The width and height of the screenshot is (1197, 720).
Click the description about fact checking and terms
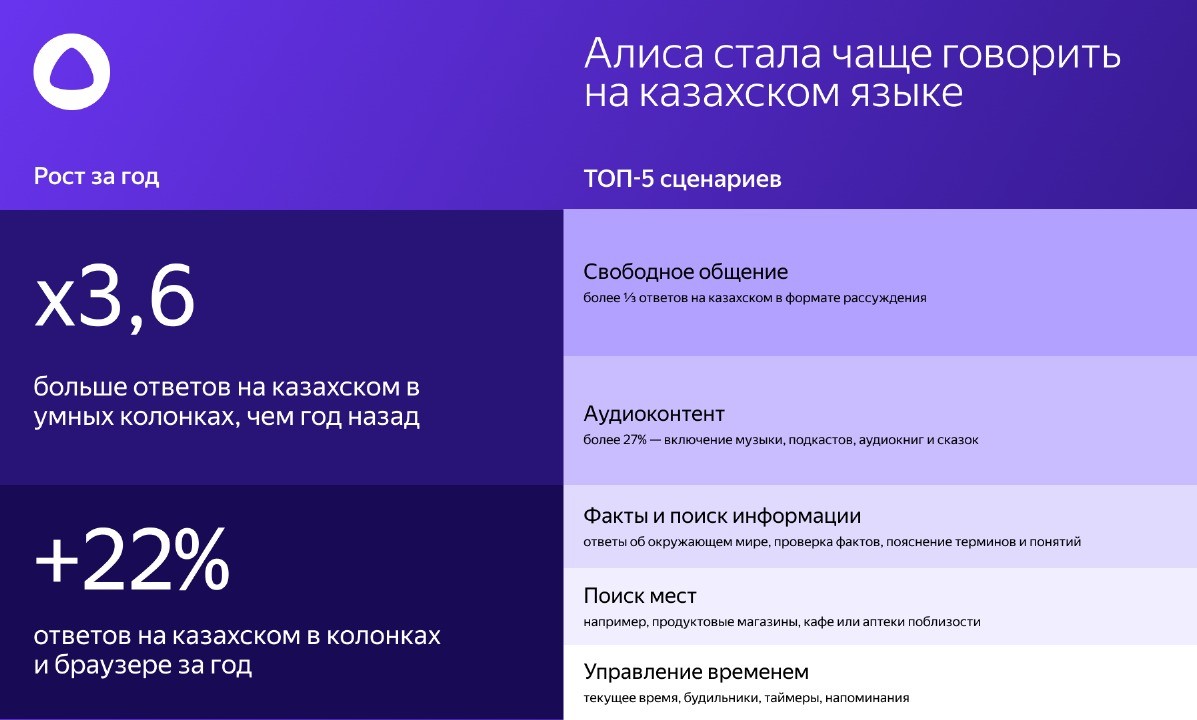tap(831, 542)
